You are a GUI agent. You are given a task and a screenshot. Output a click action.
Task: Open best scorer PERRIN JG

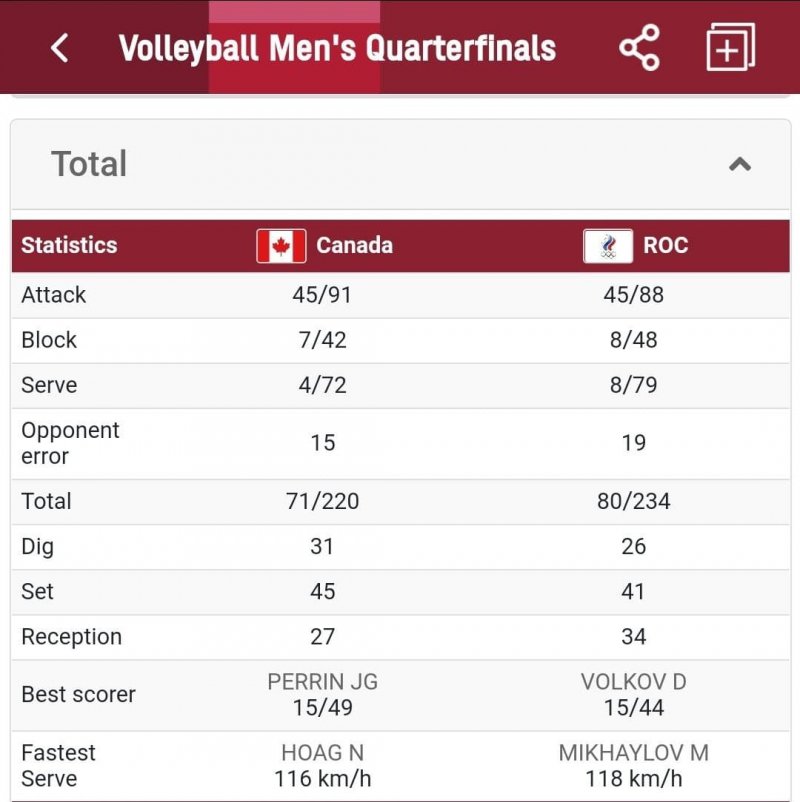322,683
